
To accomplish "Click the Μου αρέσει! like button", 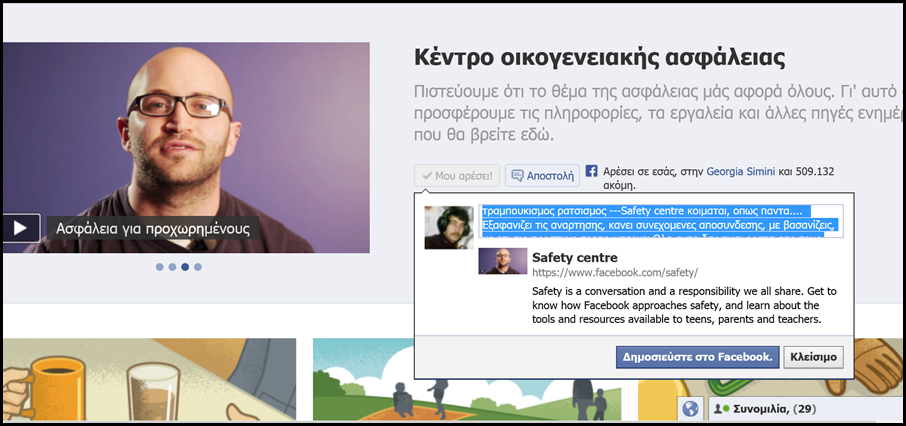I will click(457, 176).
